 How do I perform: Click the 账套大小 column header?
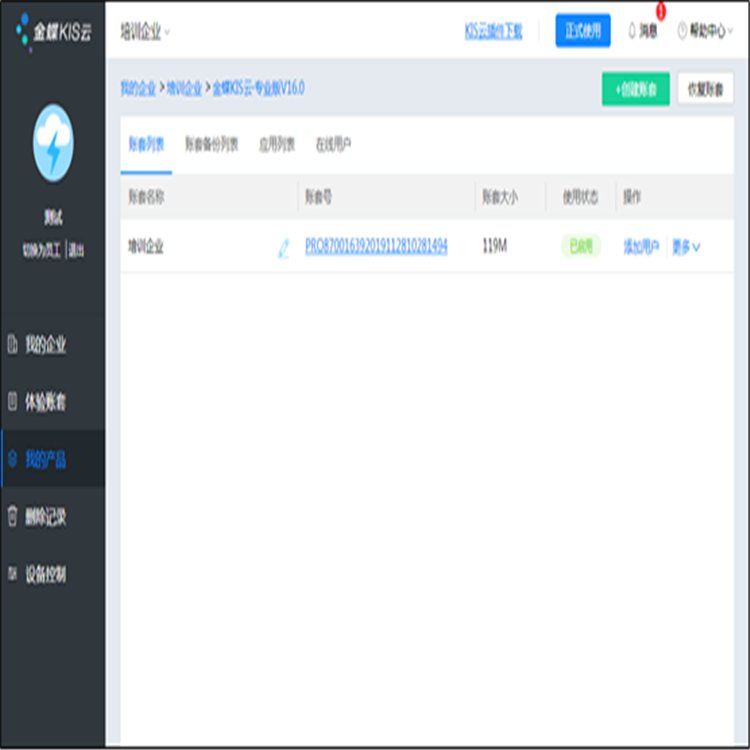pos(500,197)
